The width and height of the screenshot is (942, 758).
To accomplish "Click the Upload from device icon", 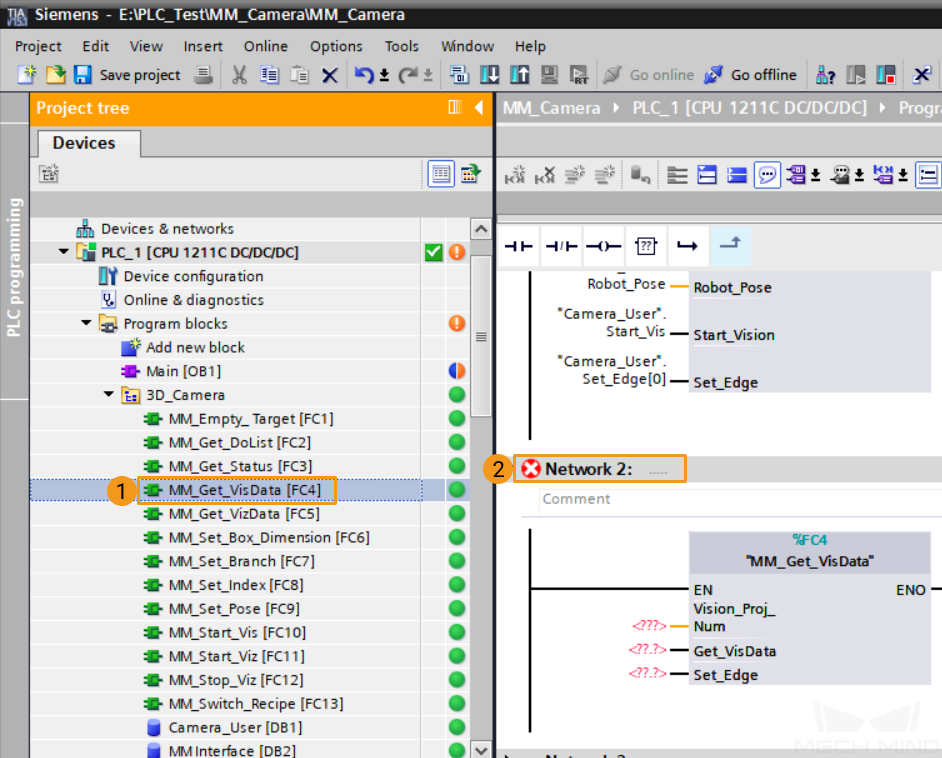I will pos(520,74).
